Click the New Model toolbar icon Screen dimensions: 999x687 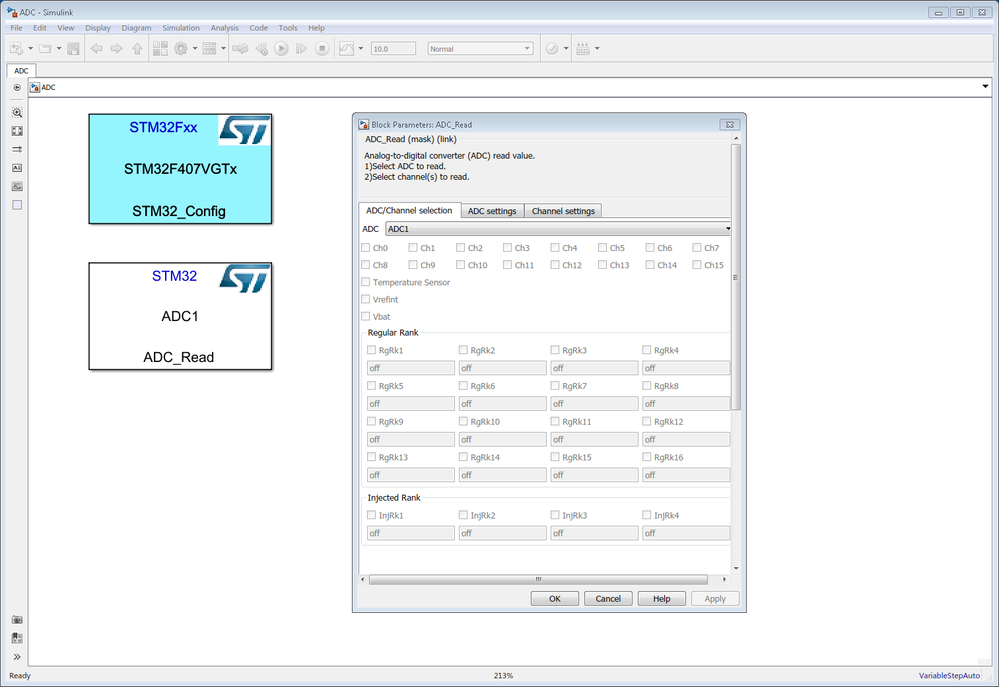click(17, 48)
